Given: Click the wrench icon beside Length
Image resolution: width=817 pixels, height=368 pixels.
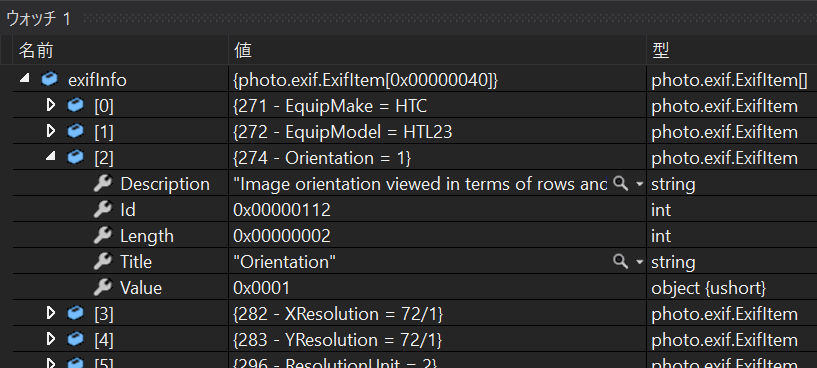Looking at the screenshot, I should point(103,236).
